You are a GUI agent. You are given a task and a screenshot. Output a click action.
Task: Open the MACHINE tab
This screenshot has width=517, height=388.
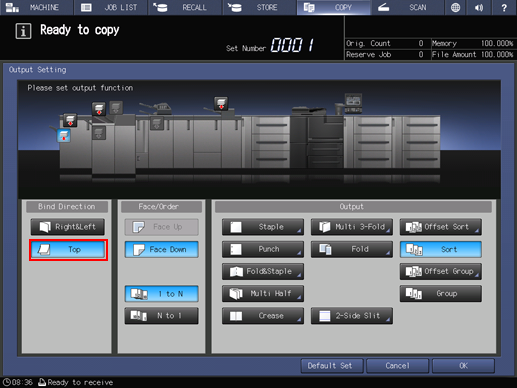(37, 7)
